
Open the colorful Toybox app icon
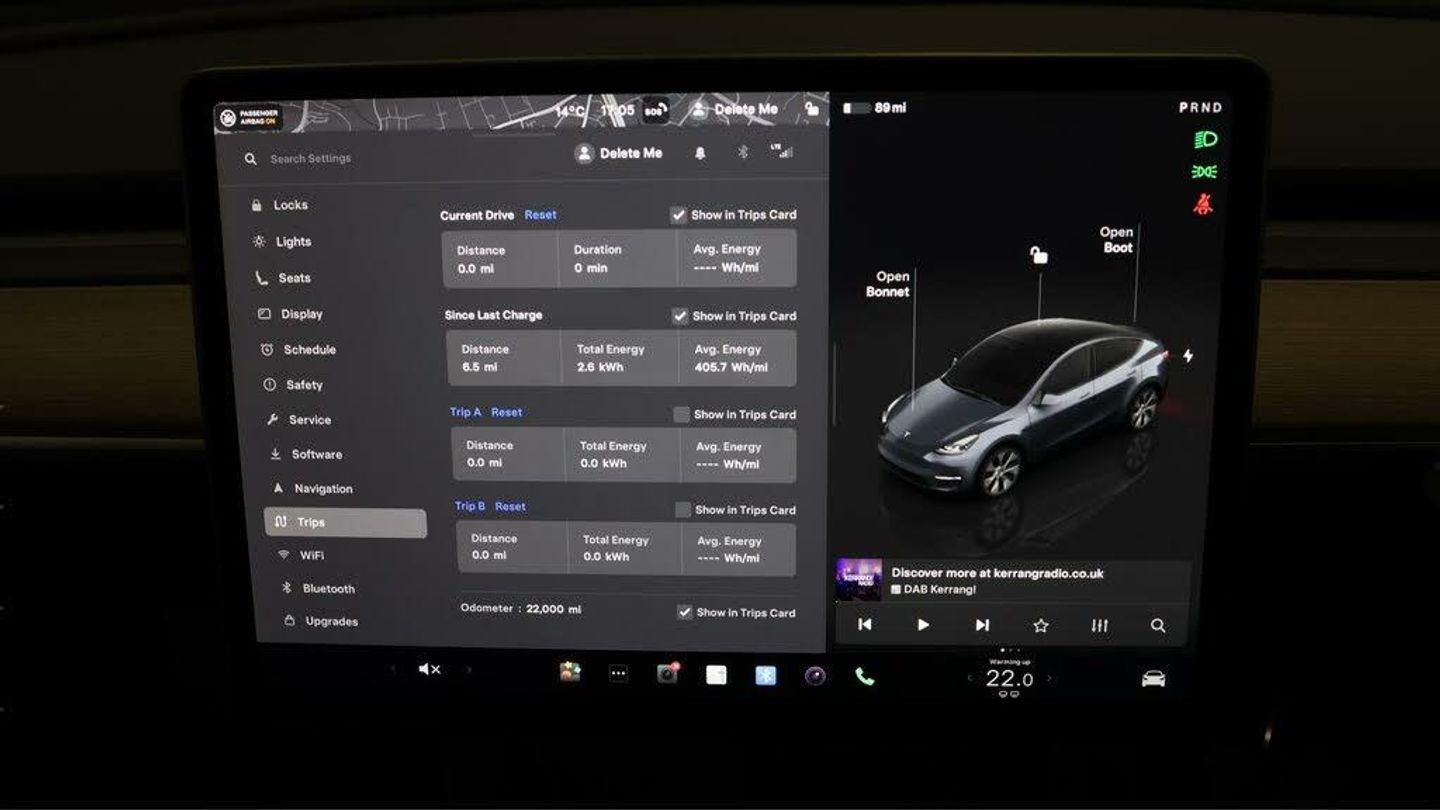pos(570,673)
